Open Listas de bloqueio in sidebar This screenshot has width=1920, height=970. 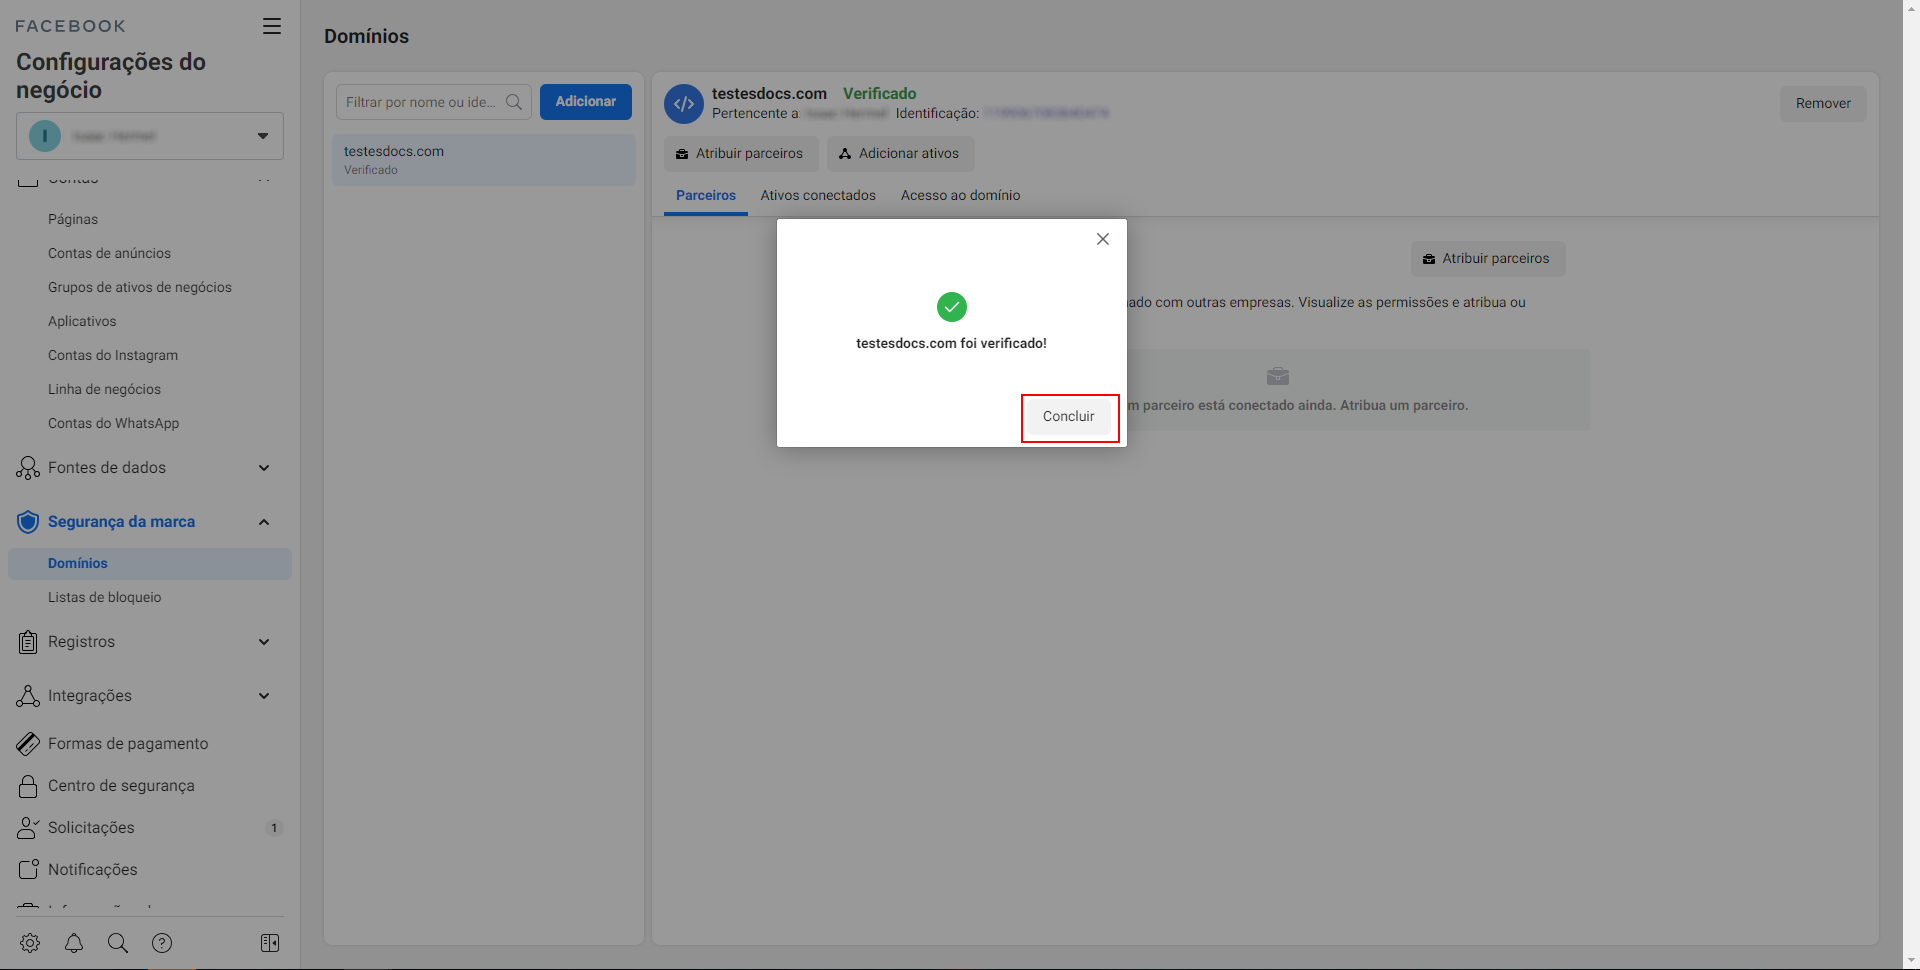105,597
